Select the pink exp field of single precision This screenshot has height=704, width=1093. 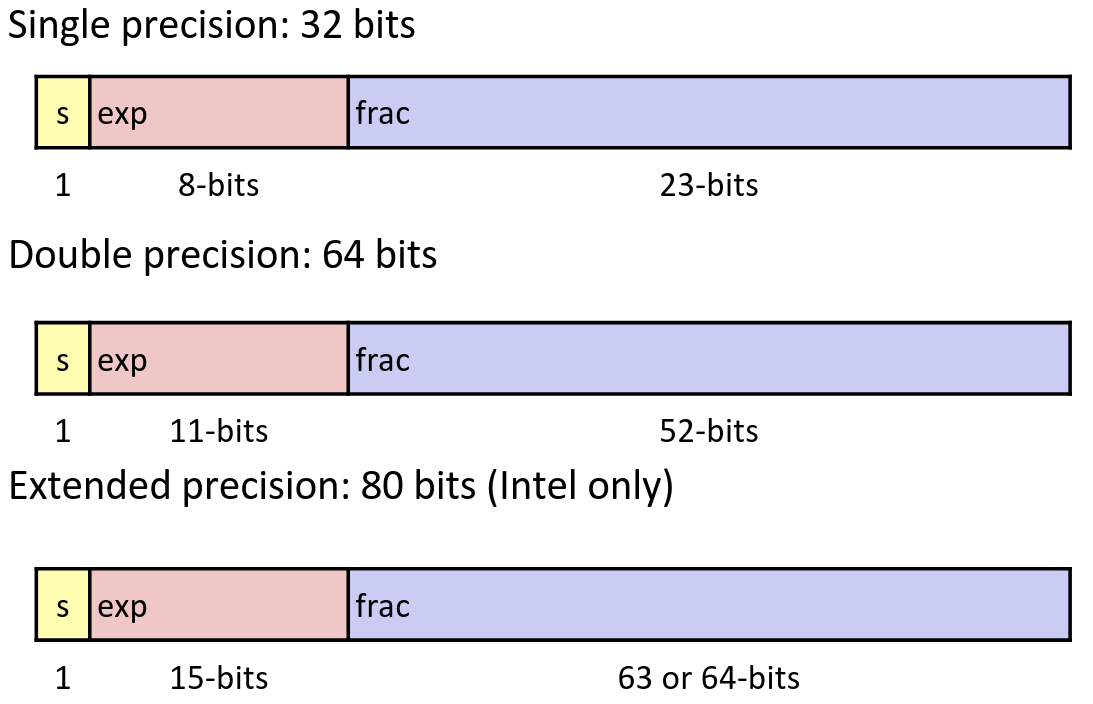coord(219,112)
